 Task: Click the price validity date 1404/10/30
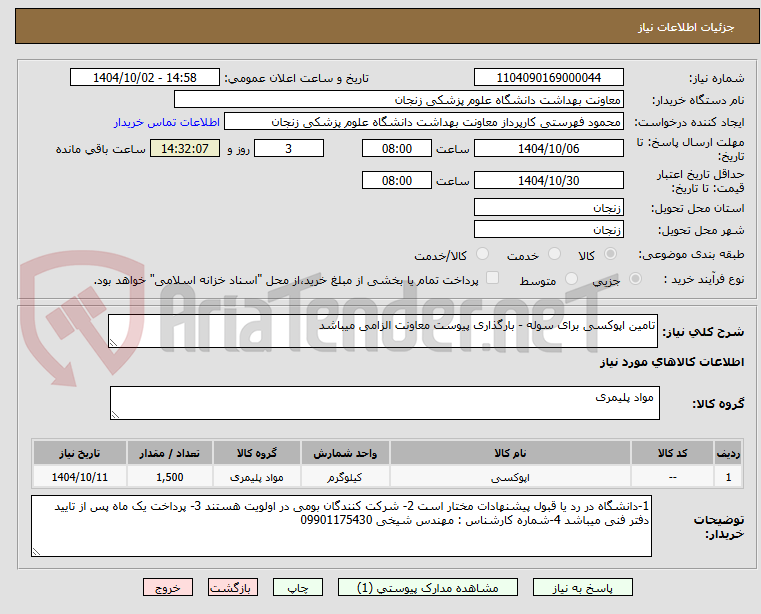(548, 181)
